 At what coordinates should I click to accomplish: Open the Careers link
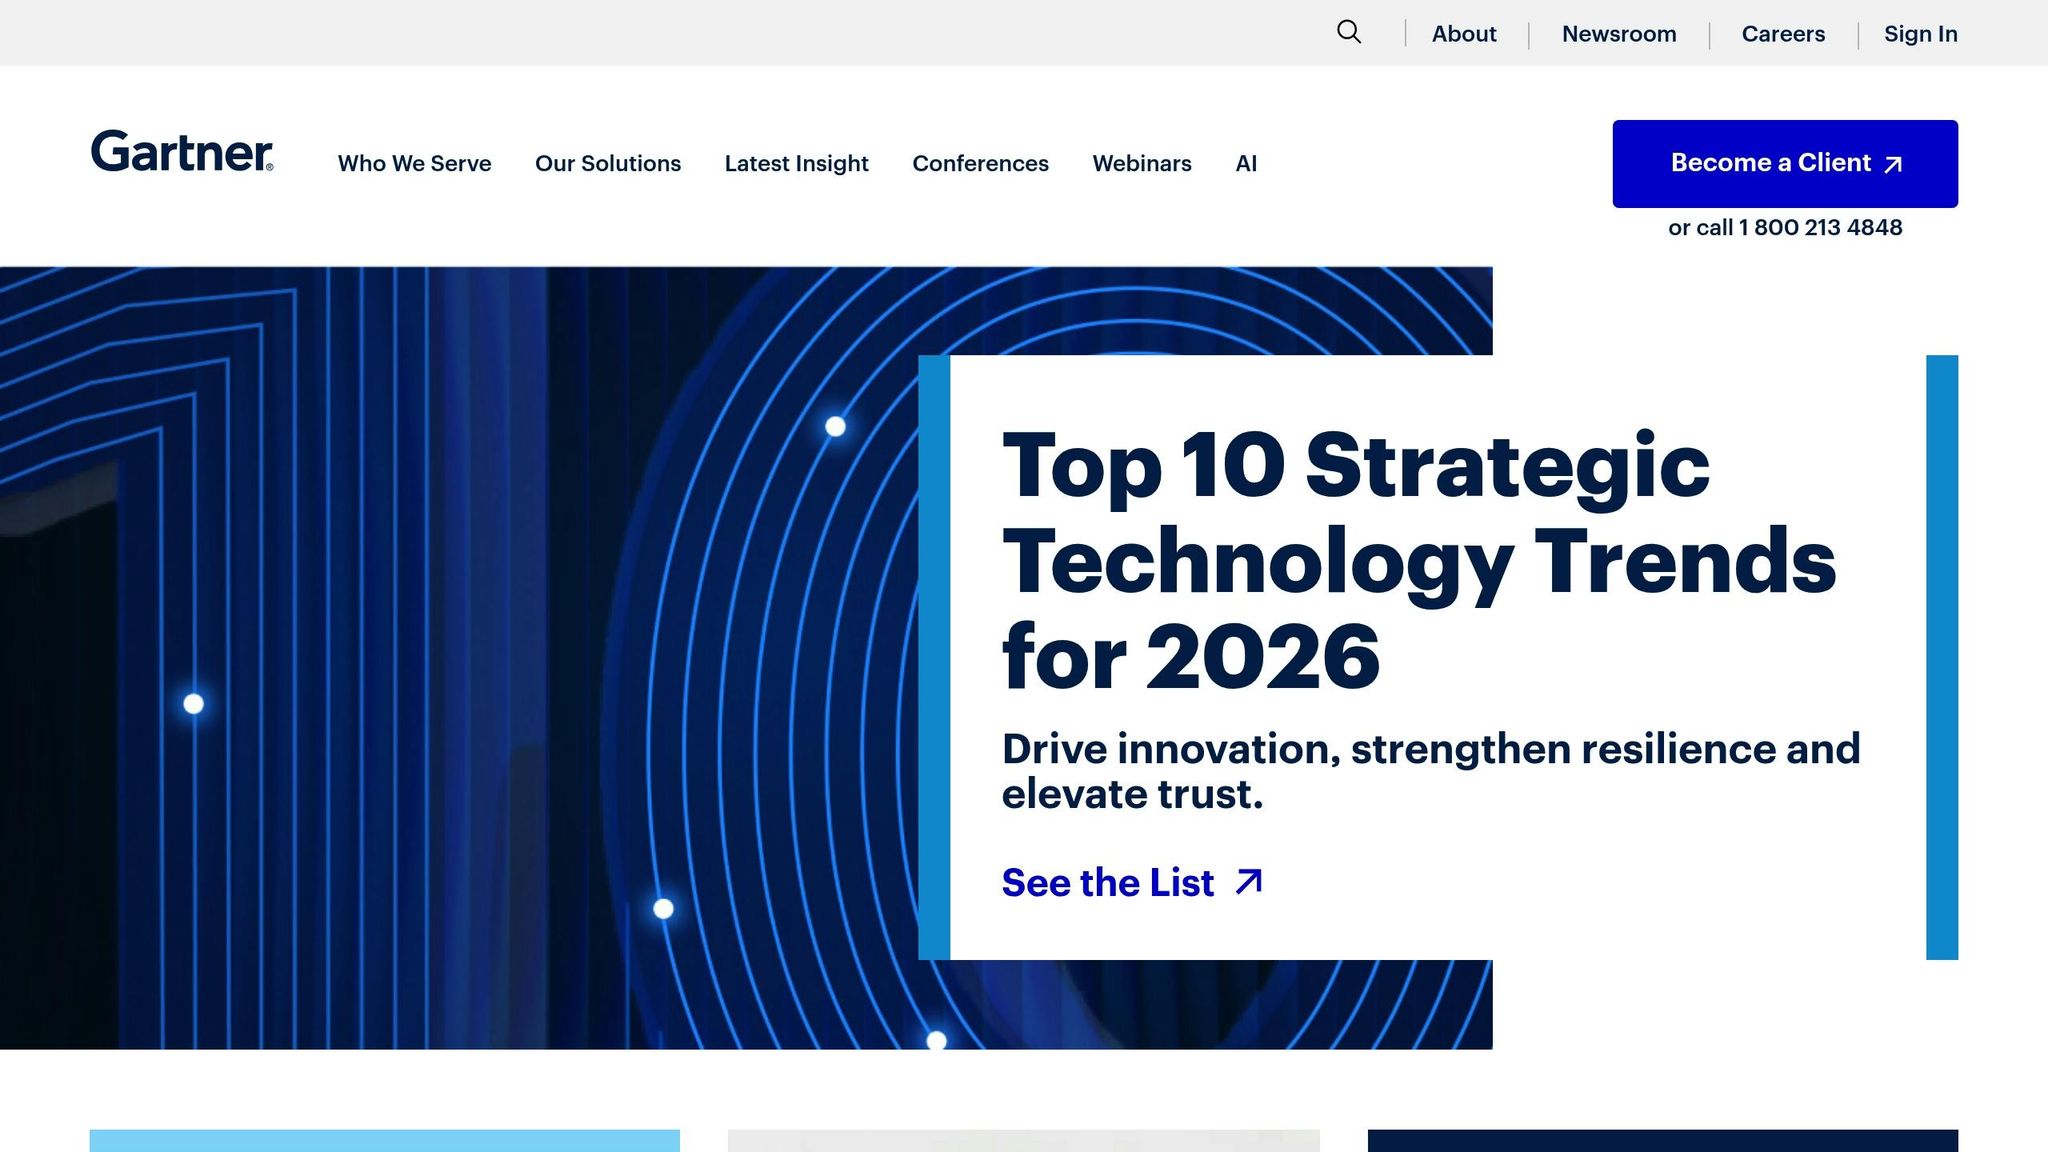tap(1783, 34)
